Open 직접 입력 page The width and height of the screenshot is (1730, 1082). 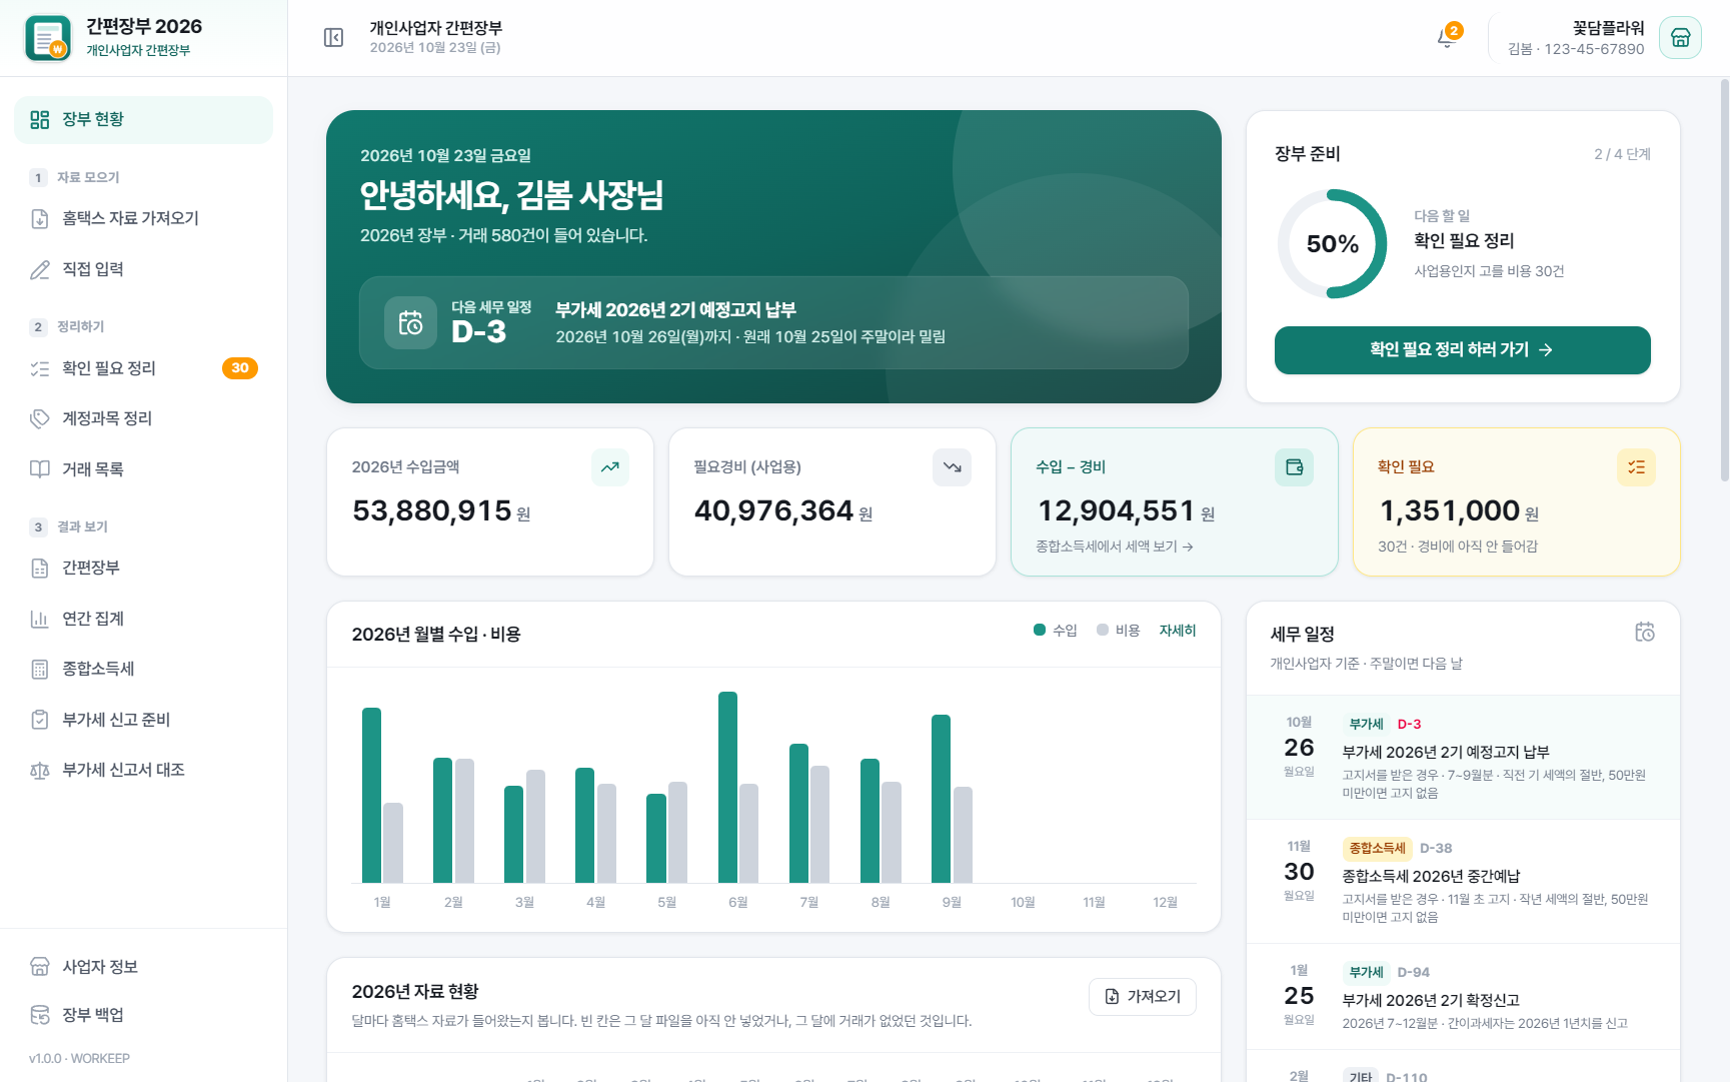tap(143, 269)
